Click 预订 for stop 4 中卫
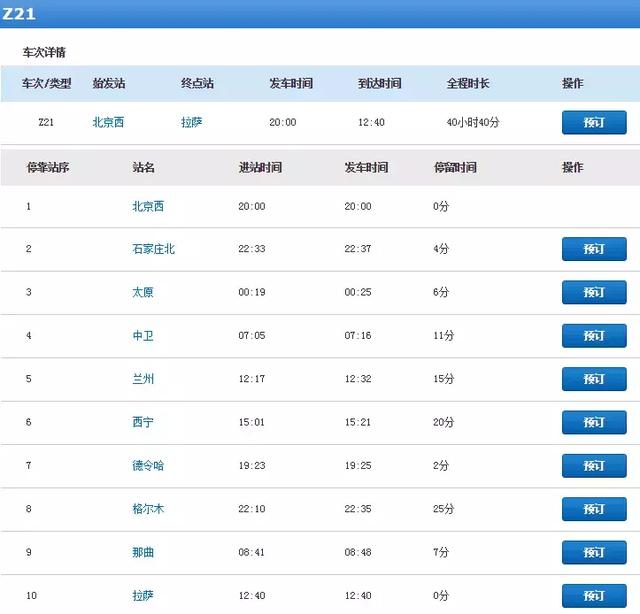The height and width of the screenshot is (614, 640). [594, 336]
